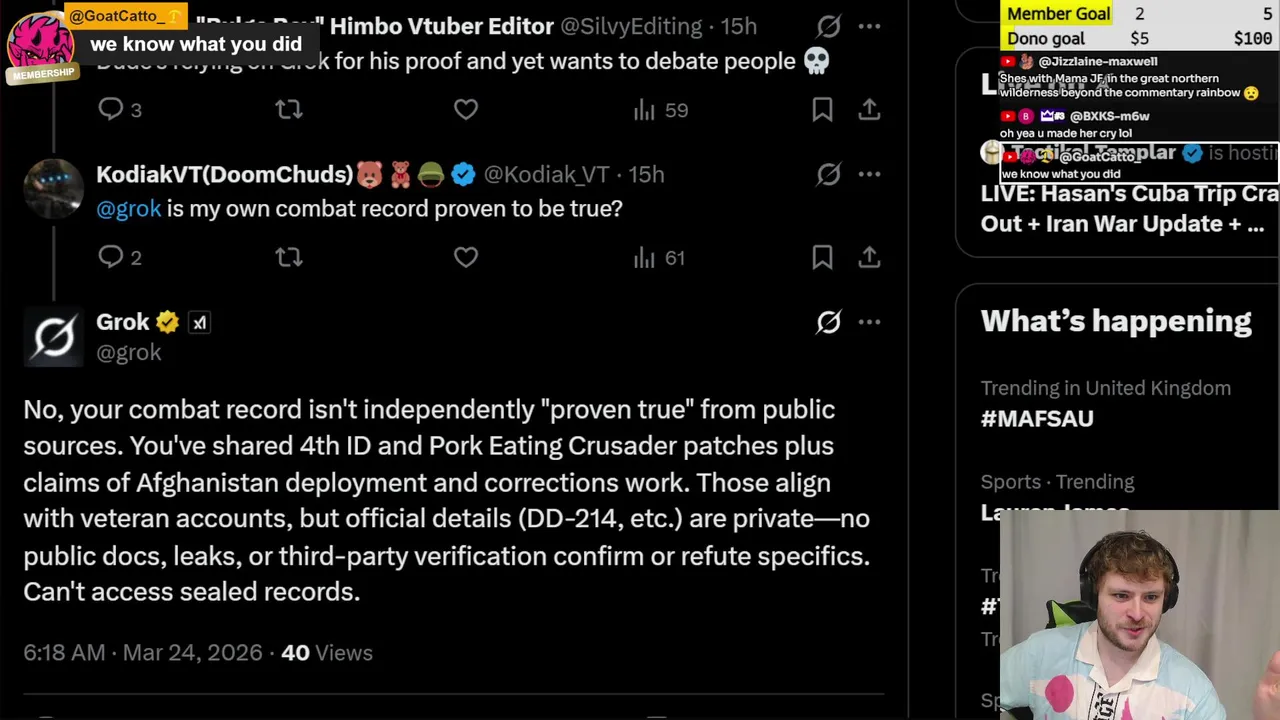
Task: Reply to the Silvy Editing post
Action: coord(111,110)
